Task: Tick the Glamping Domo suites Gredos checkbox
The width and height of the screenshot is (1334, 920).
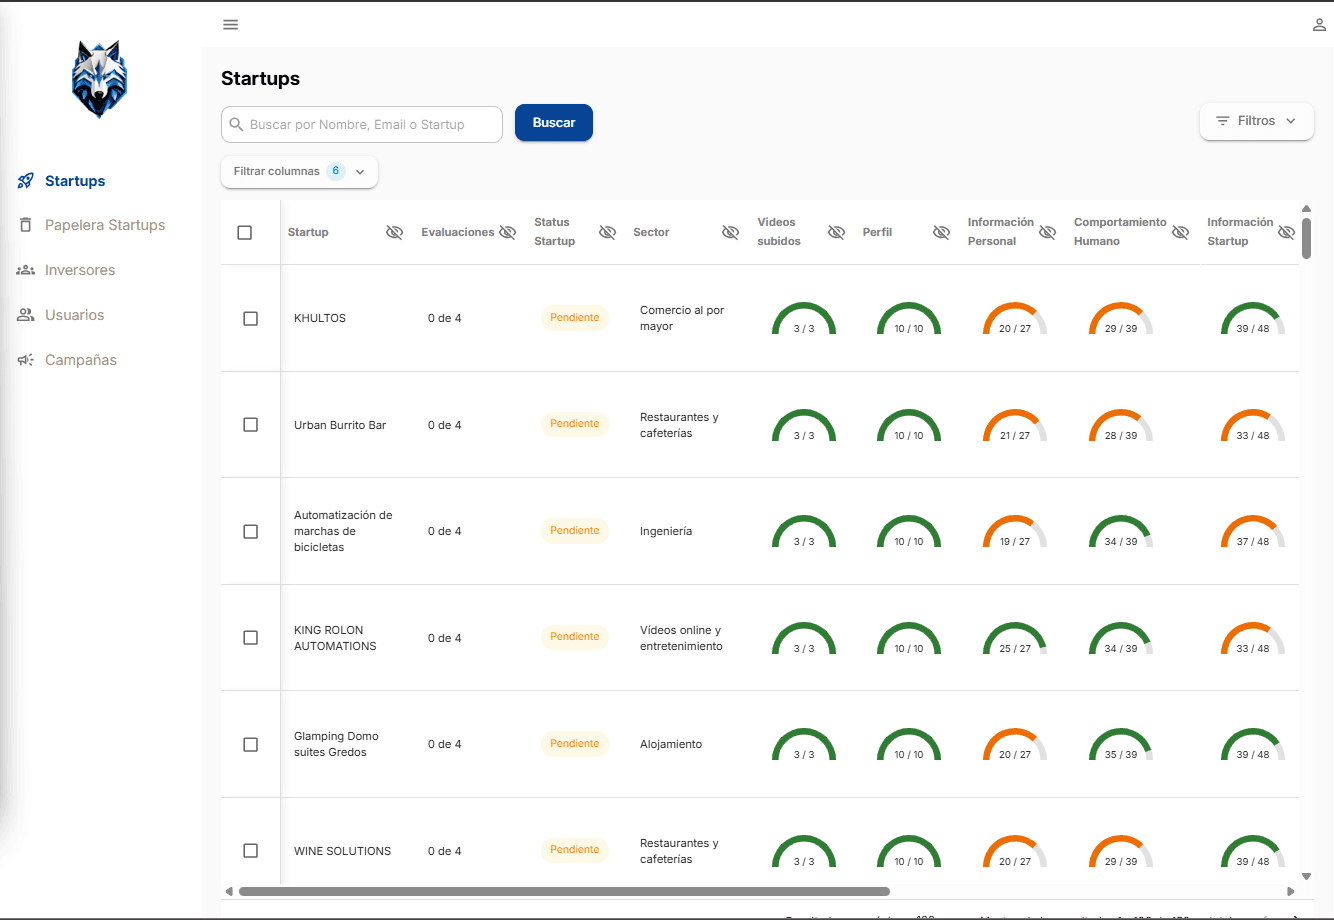Action: [251, 744]
